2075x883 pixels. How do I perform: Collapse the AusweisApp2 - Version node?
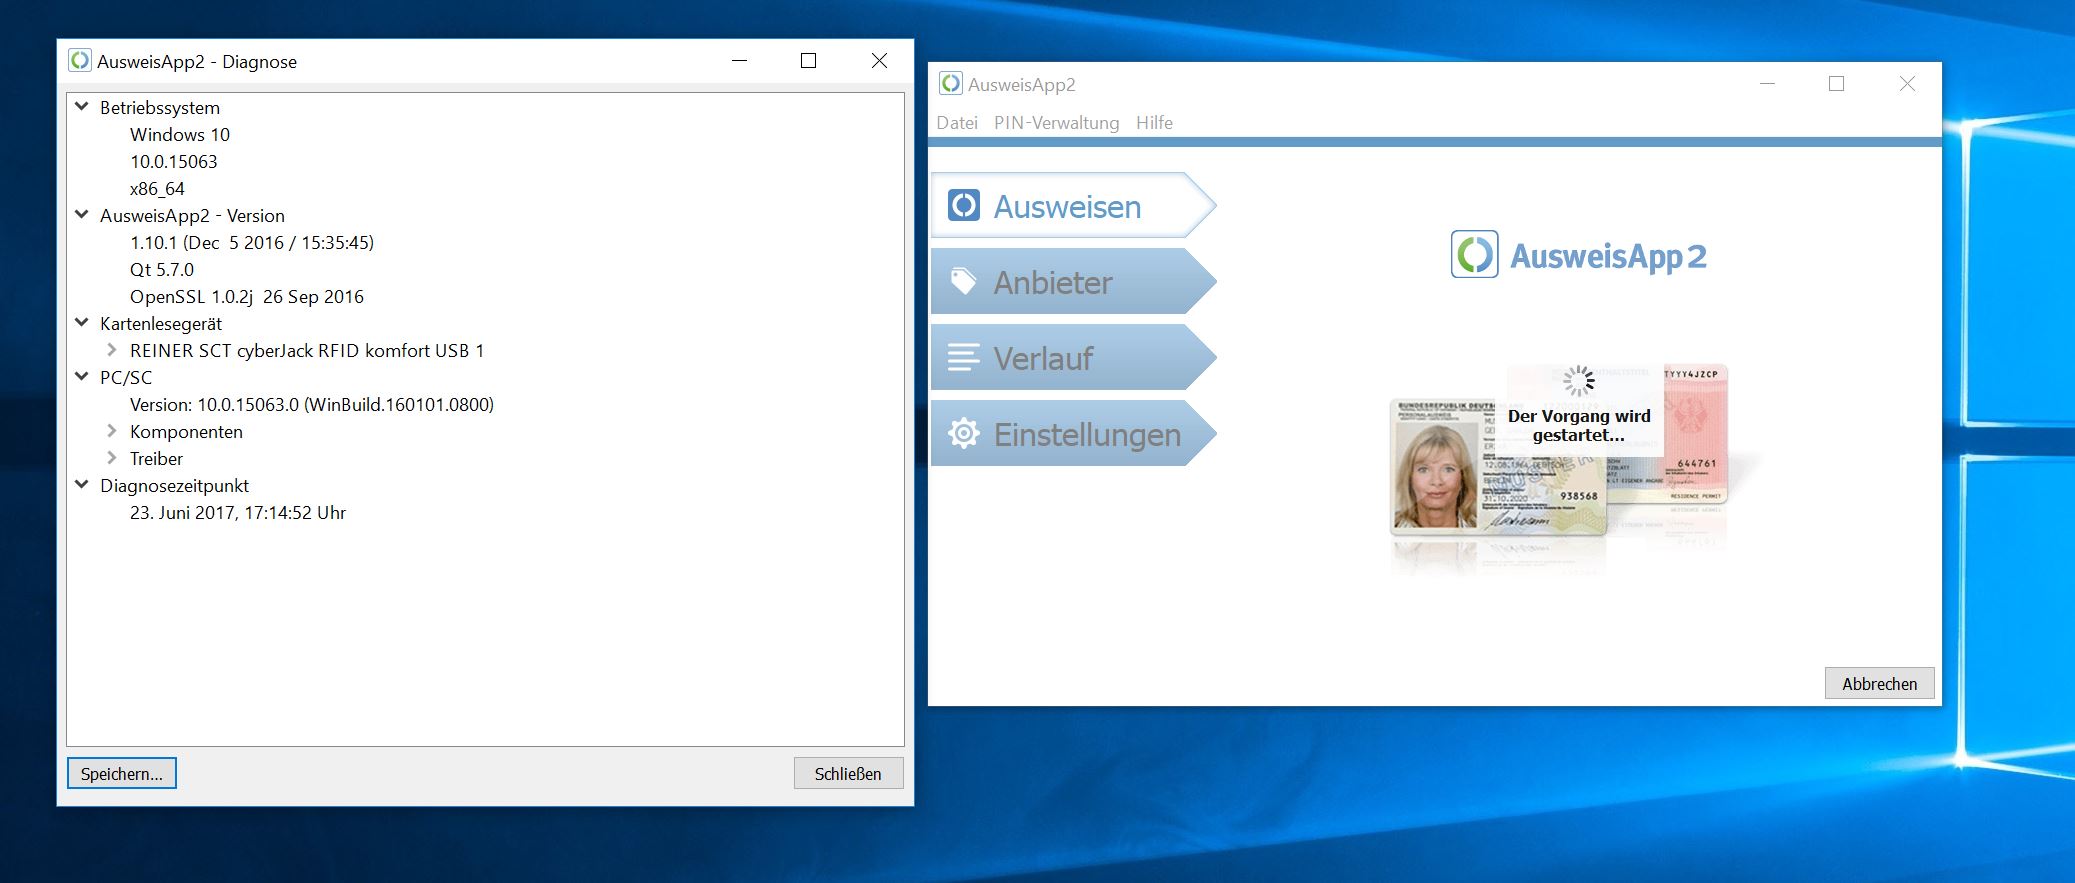82,214
